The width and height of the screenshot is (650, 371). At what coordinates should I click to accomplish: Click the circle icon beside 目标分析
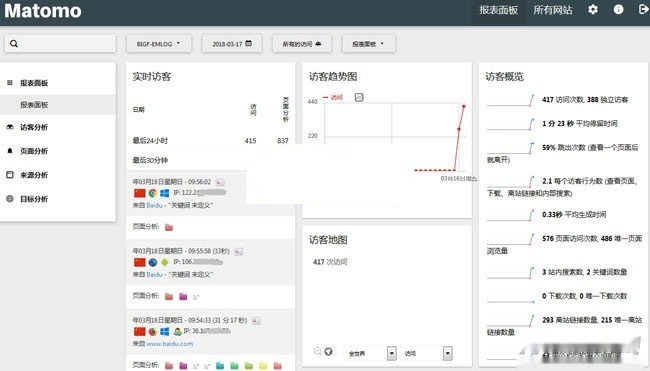point(10,199)
